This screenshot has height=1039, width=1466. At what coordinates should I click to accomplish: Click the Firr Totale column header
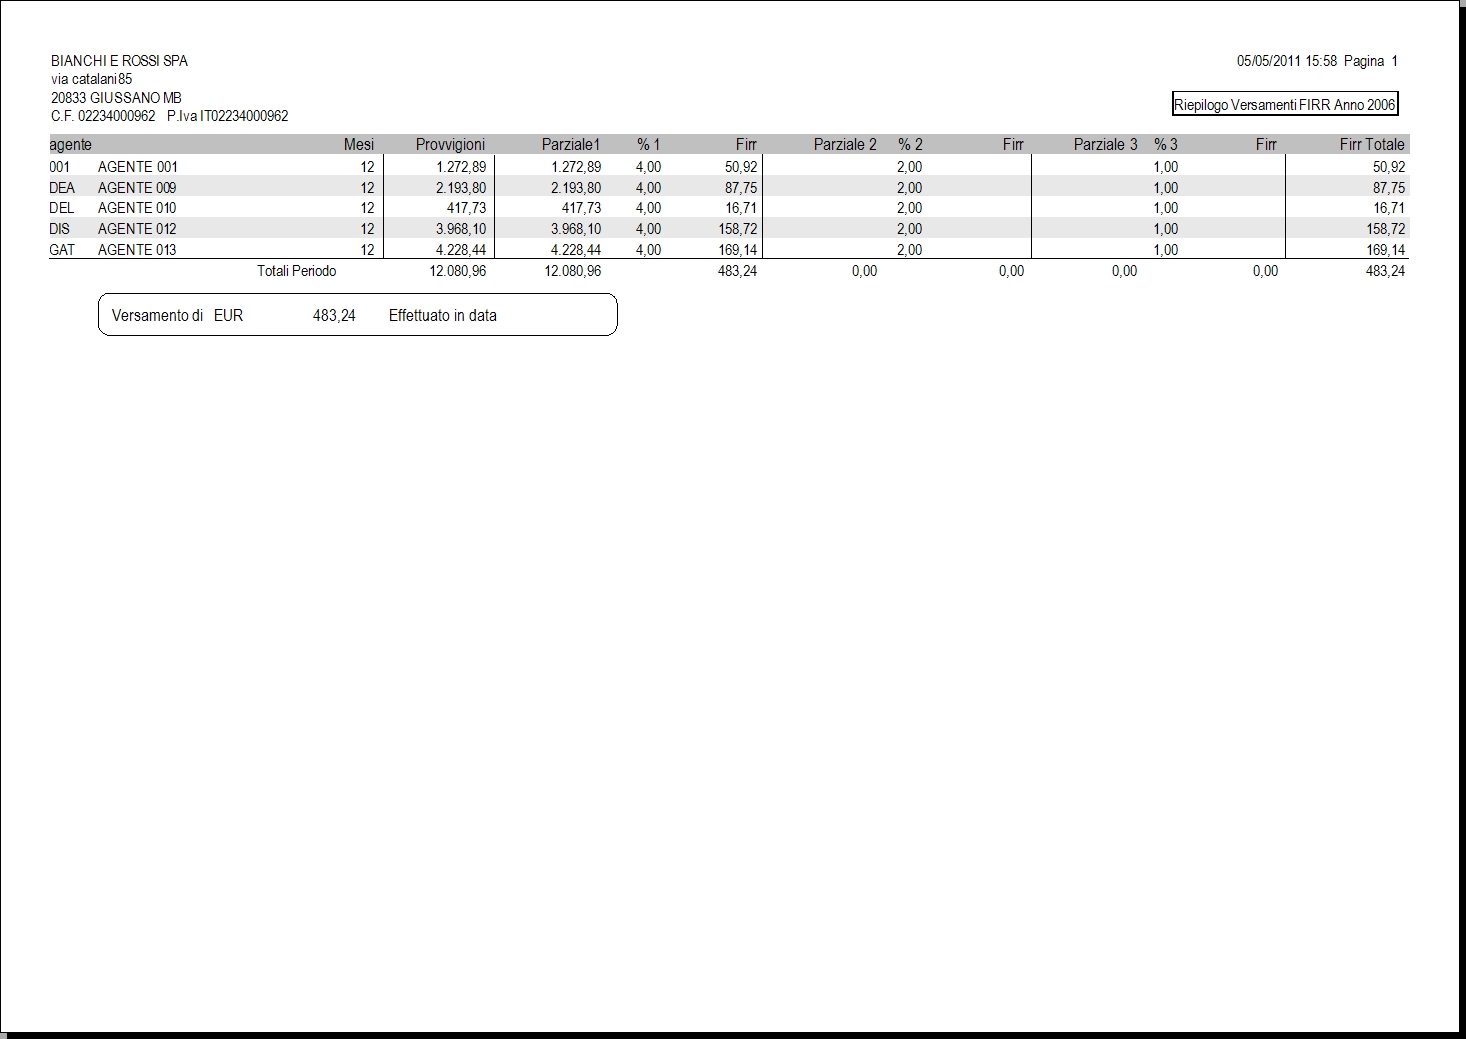coord(1372,145)
